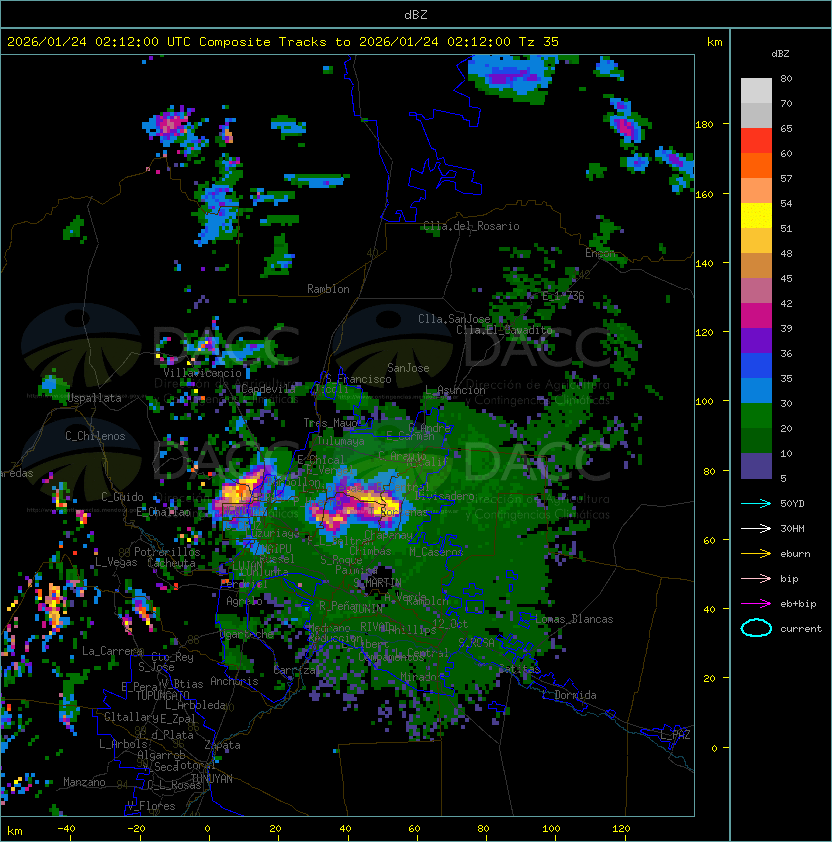Viewport: 832px width, 842px height.
Task: Click the 'C_Chilenos' place label
Action: tap(95, 436)
